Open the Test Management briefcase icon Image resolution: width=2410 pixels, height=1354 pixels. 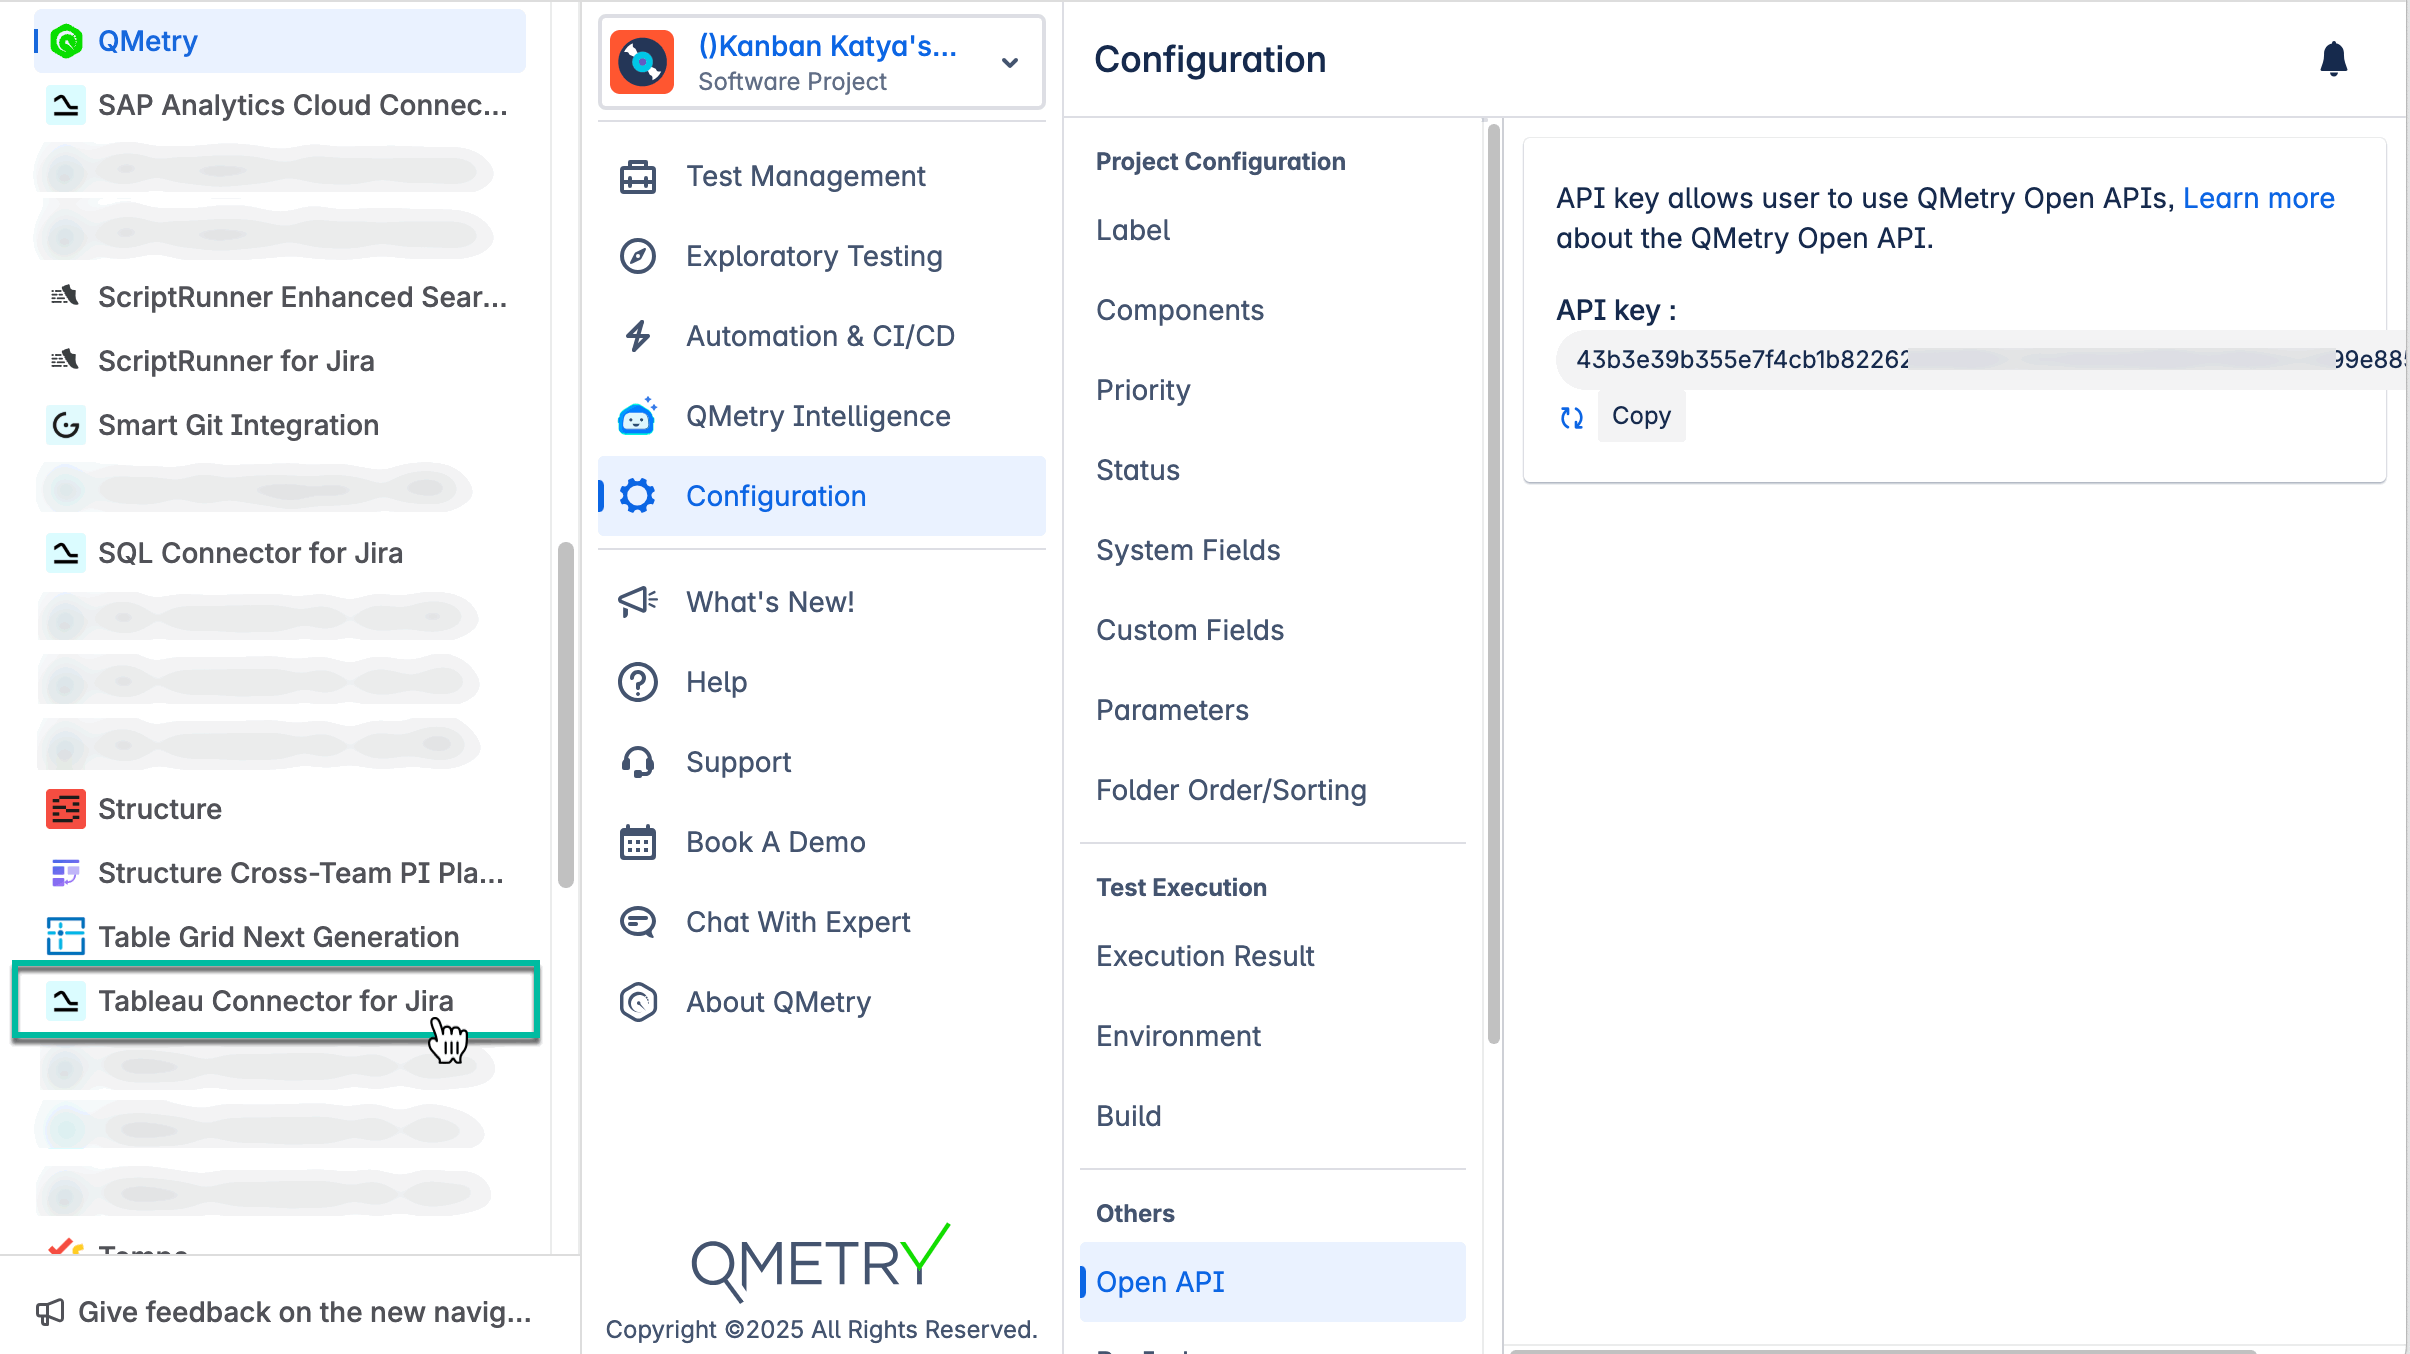(x=638, y=176)
